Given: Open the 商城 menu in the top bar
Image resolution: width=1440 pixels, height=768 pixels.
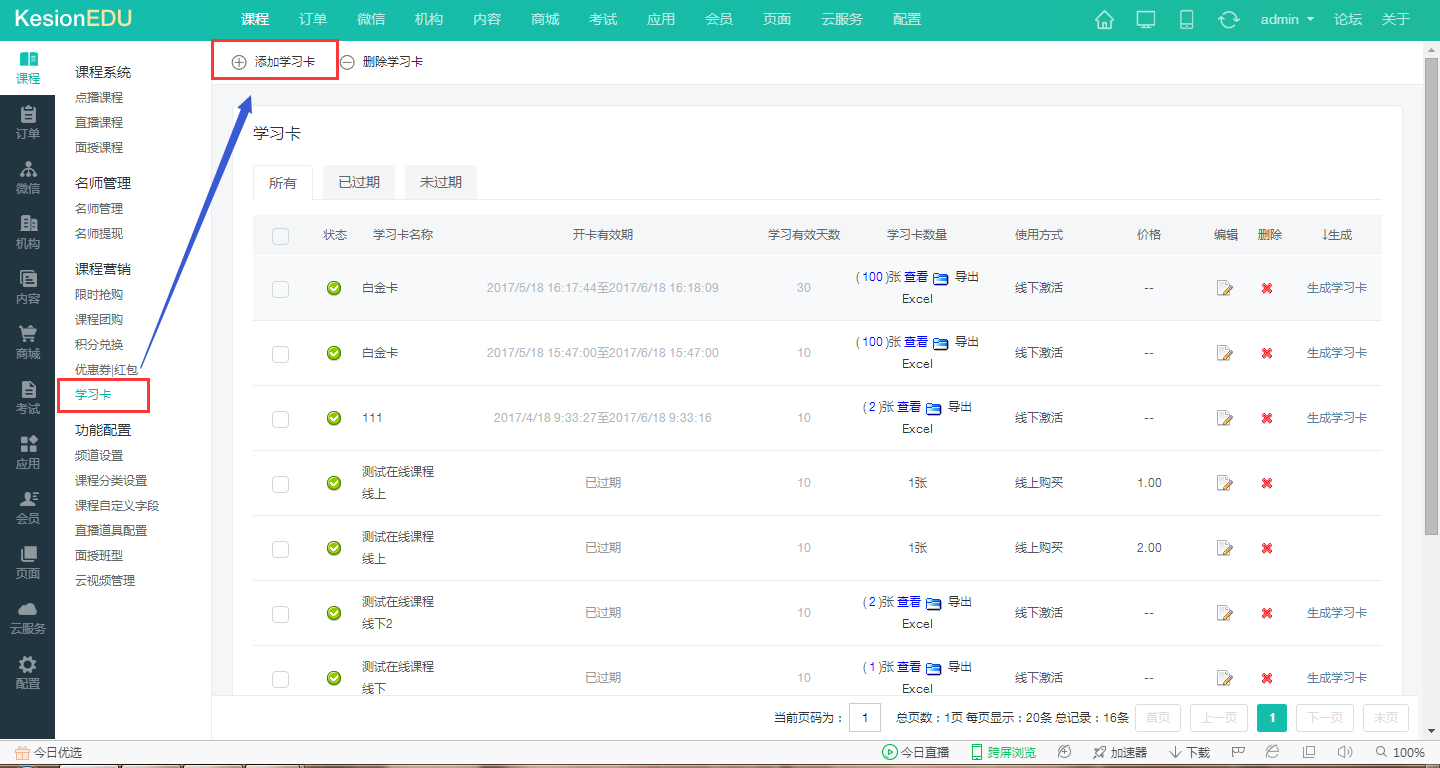Looking at the screenshot, I should click(545, 18).
